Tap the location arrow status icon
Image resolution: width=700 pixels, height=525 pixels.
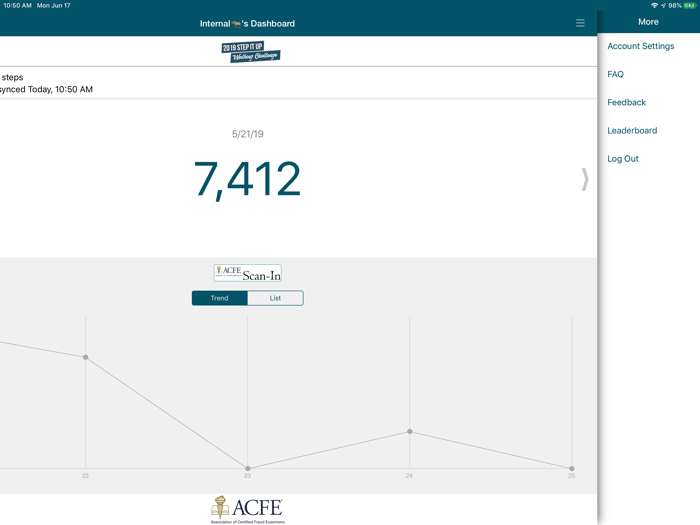coord(663,5)
